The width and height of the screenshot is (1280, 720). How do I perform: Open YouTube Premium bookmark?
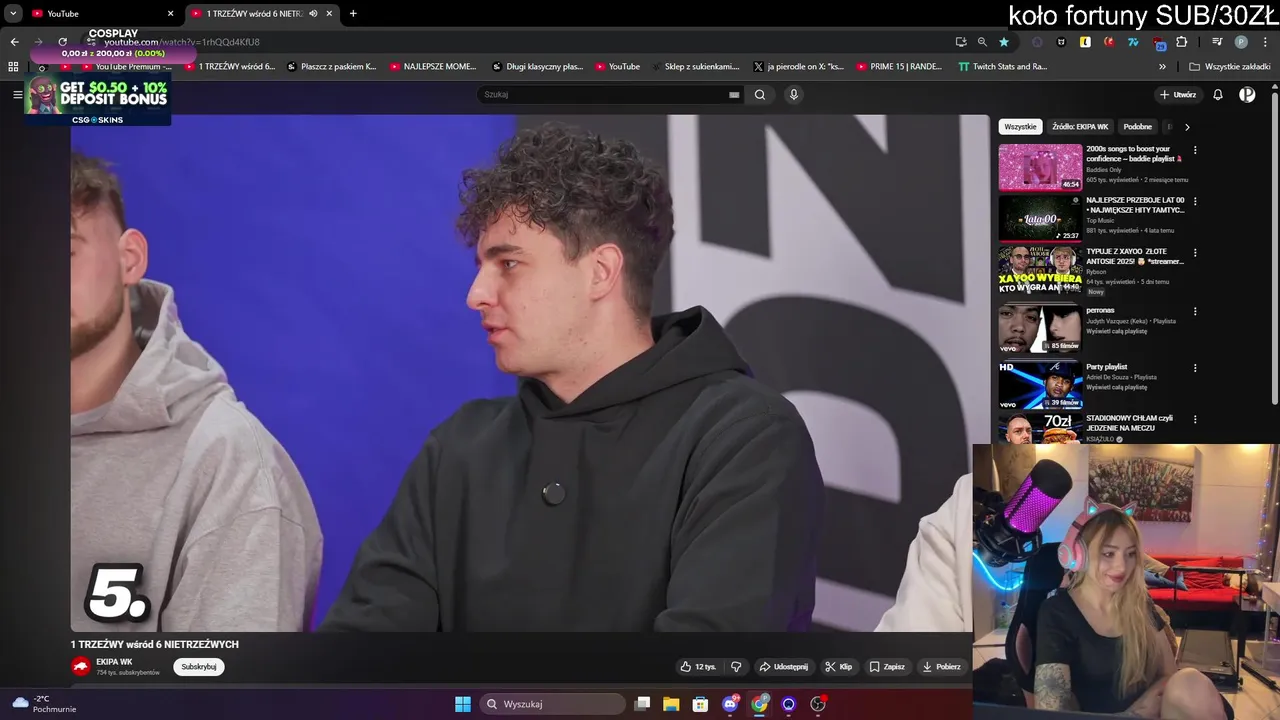[x=125, y=67]
